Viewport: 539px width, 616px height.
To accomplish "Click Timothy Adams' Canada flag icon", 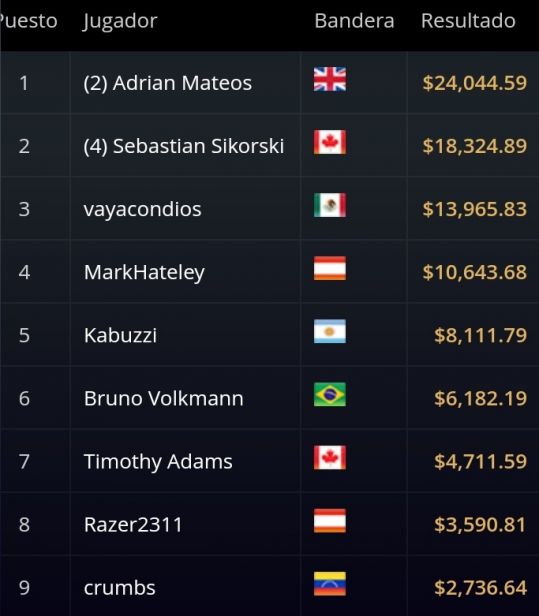I will 330,458.
